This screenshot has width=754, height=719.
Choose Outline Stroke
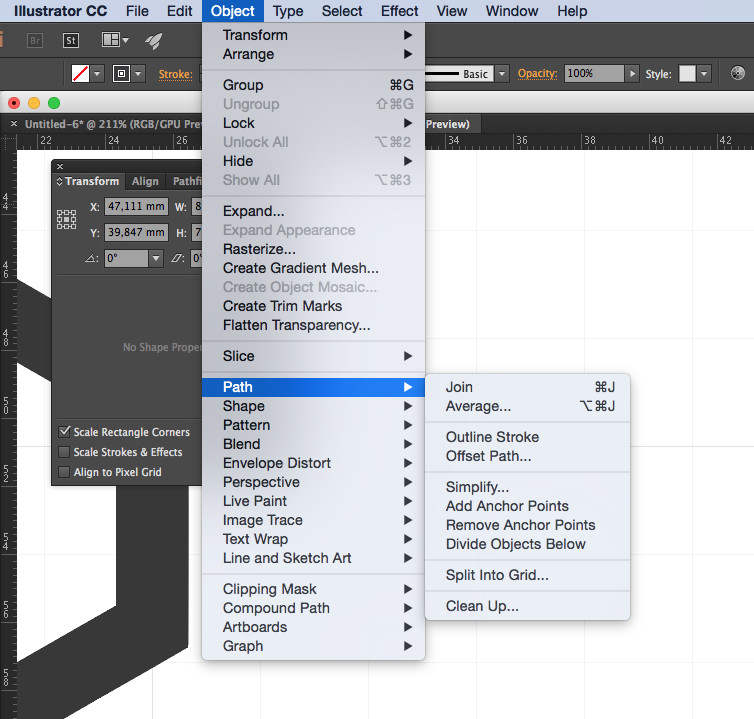(x=528, y=437)
